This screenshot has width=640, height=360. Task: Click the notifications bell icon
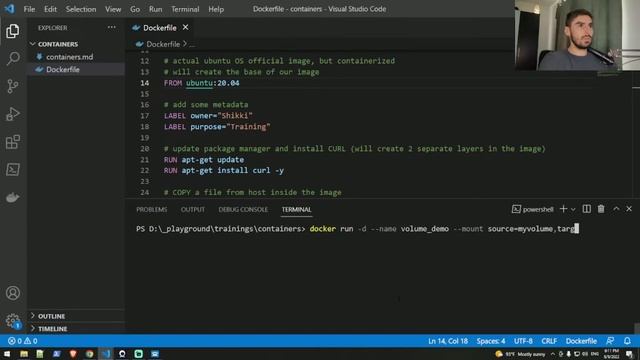point(627,341)
